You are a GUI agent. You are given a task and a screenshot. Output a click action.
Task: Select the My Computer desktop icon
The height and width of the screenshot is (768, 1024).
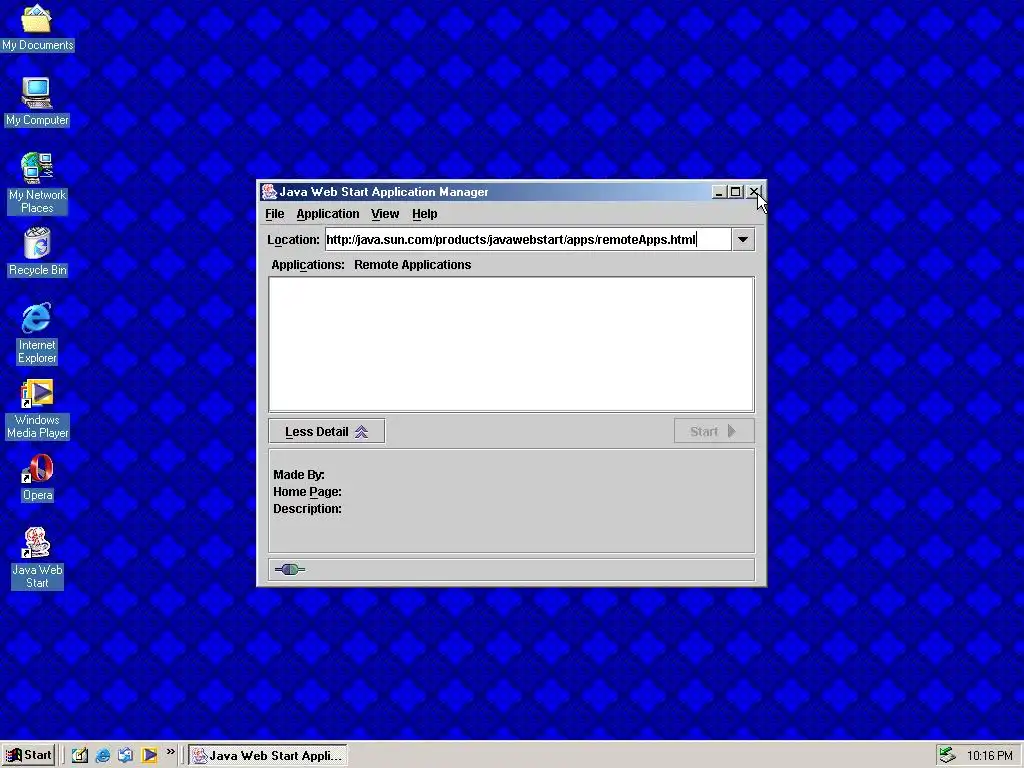pyautogui.click(x=37, y=101)
